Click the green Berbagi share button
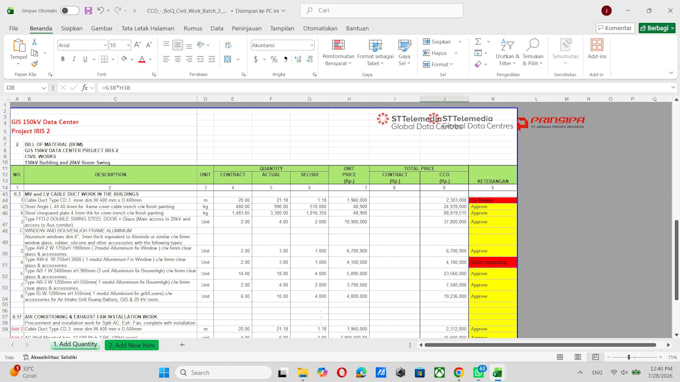The image size is (680, 382). point(657,28)
